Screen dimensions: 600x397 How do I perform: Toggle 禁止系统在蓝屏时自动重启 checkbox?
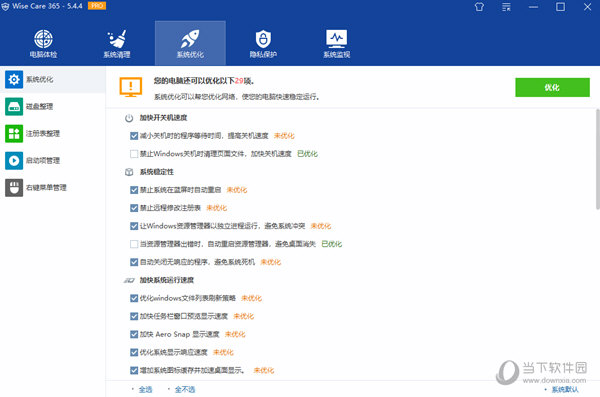click(x=134, y=190)
